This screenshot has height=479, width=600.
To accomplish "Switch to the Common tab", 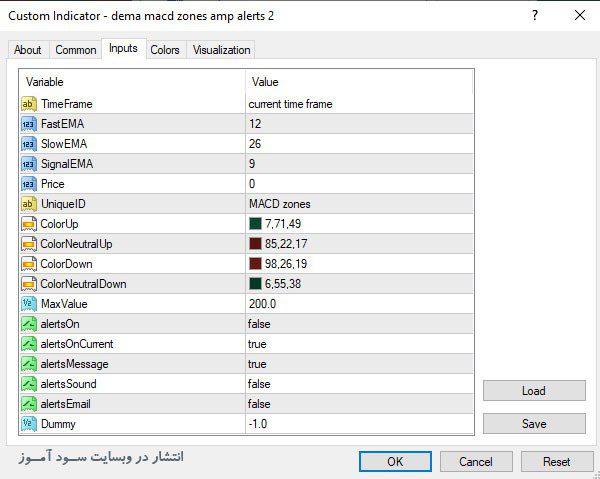I will coord(76,50).
